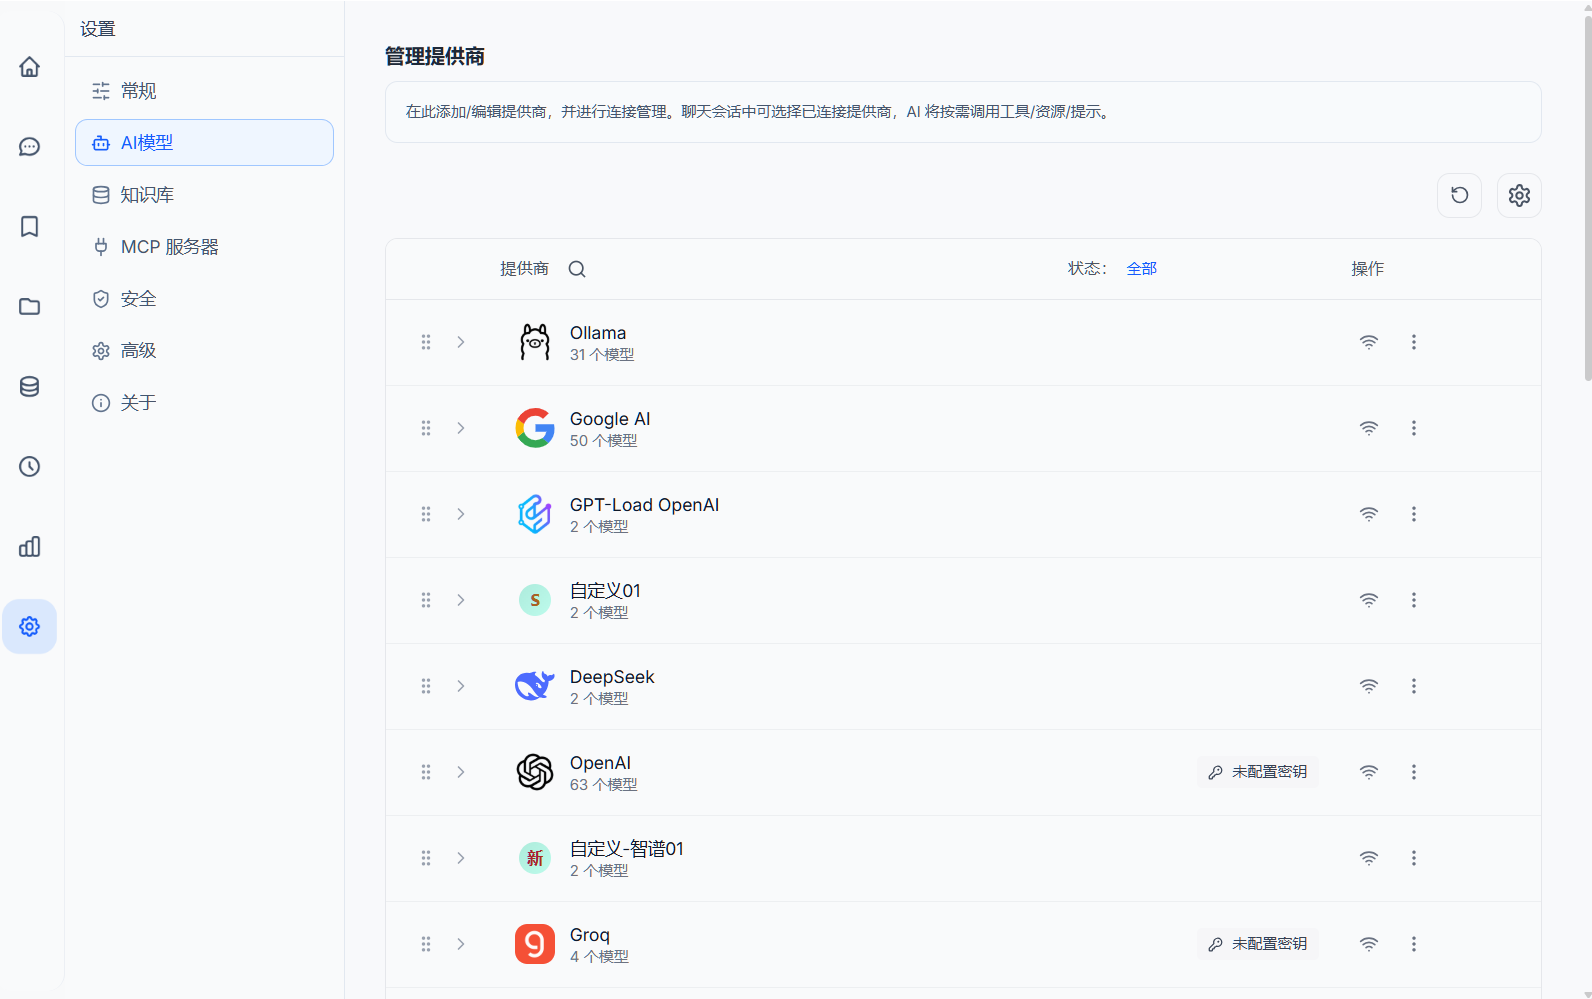Expand the Ollama provider row

(x=461, y=342)
